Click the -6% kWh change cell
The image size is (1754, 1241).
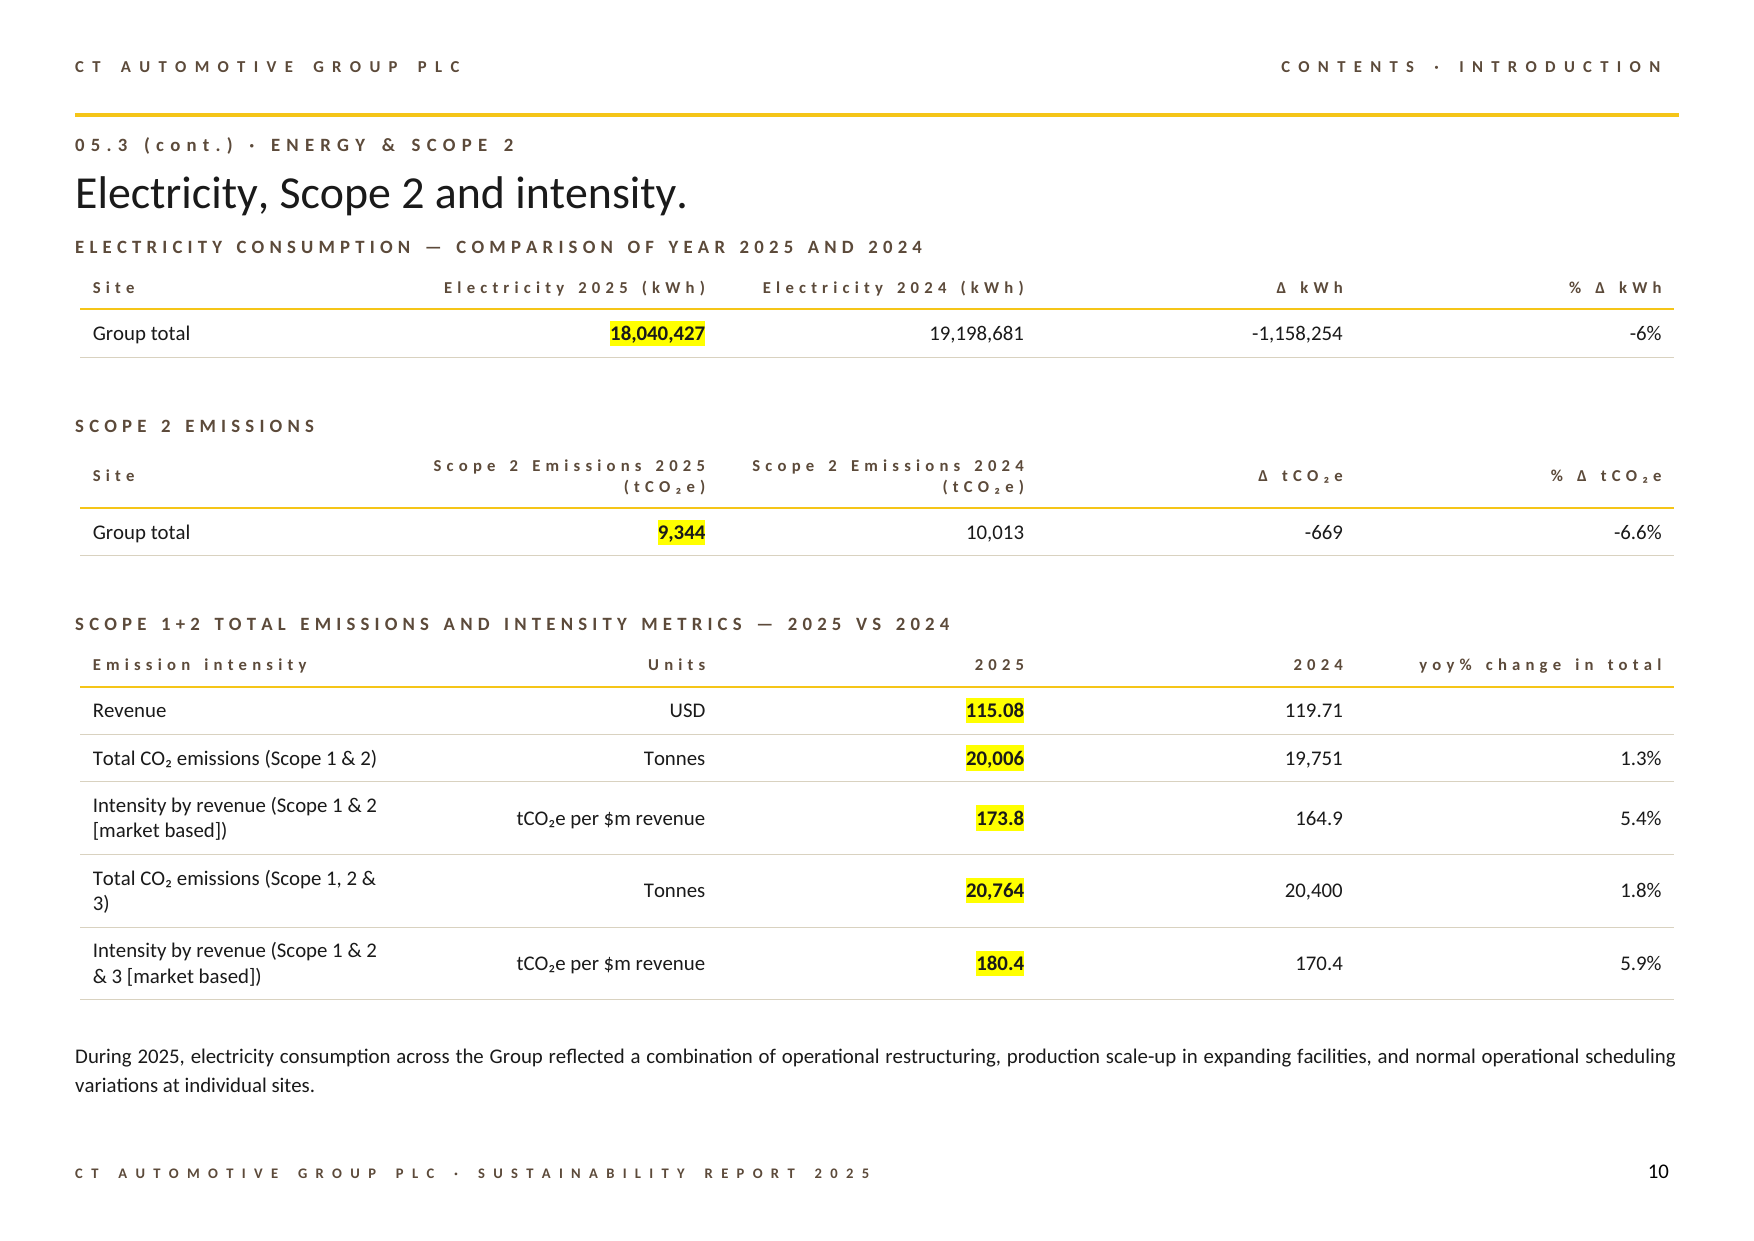pyautogui.click(x=1645, y=334)
